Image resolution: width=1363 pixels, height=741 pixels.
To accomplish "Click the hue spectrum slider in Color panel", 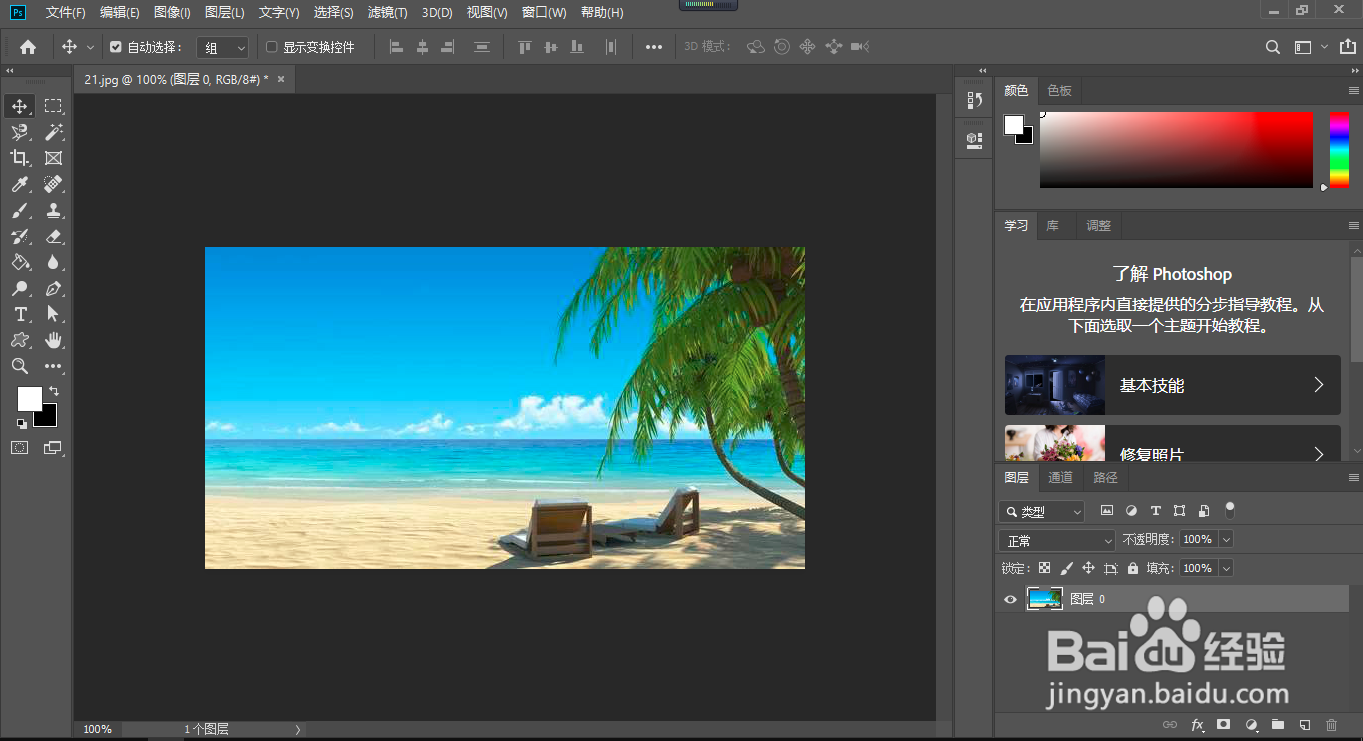I will 1339,150.
